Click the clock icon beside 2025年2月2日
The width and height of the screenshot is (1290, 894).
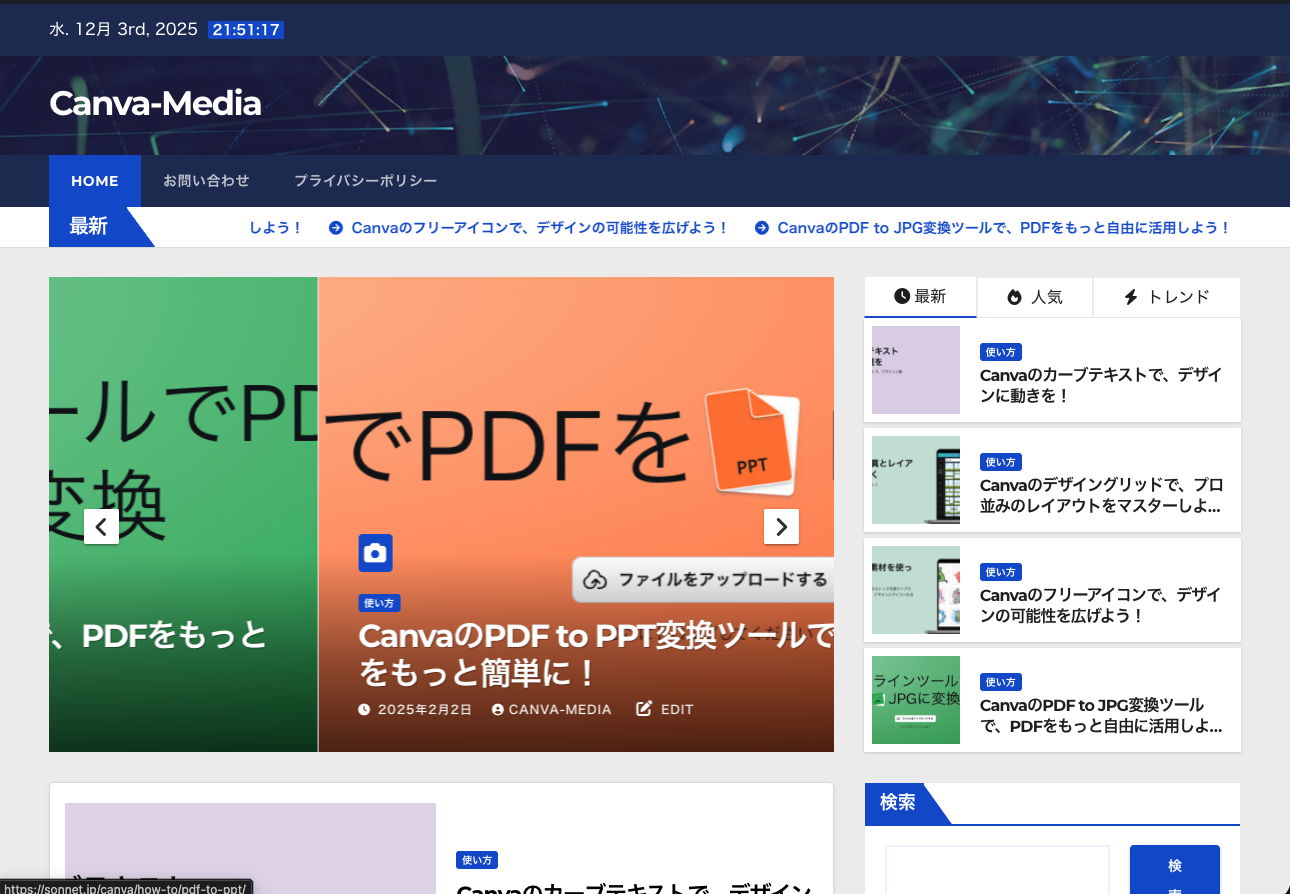click(364, 710)
